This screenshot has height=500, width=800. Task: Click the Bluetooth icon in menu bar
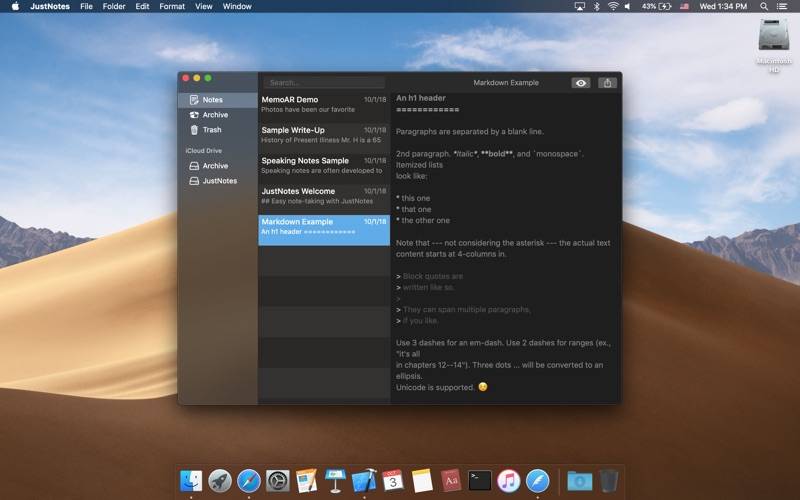596,6
